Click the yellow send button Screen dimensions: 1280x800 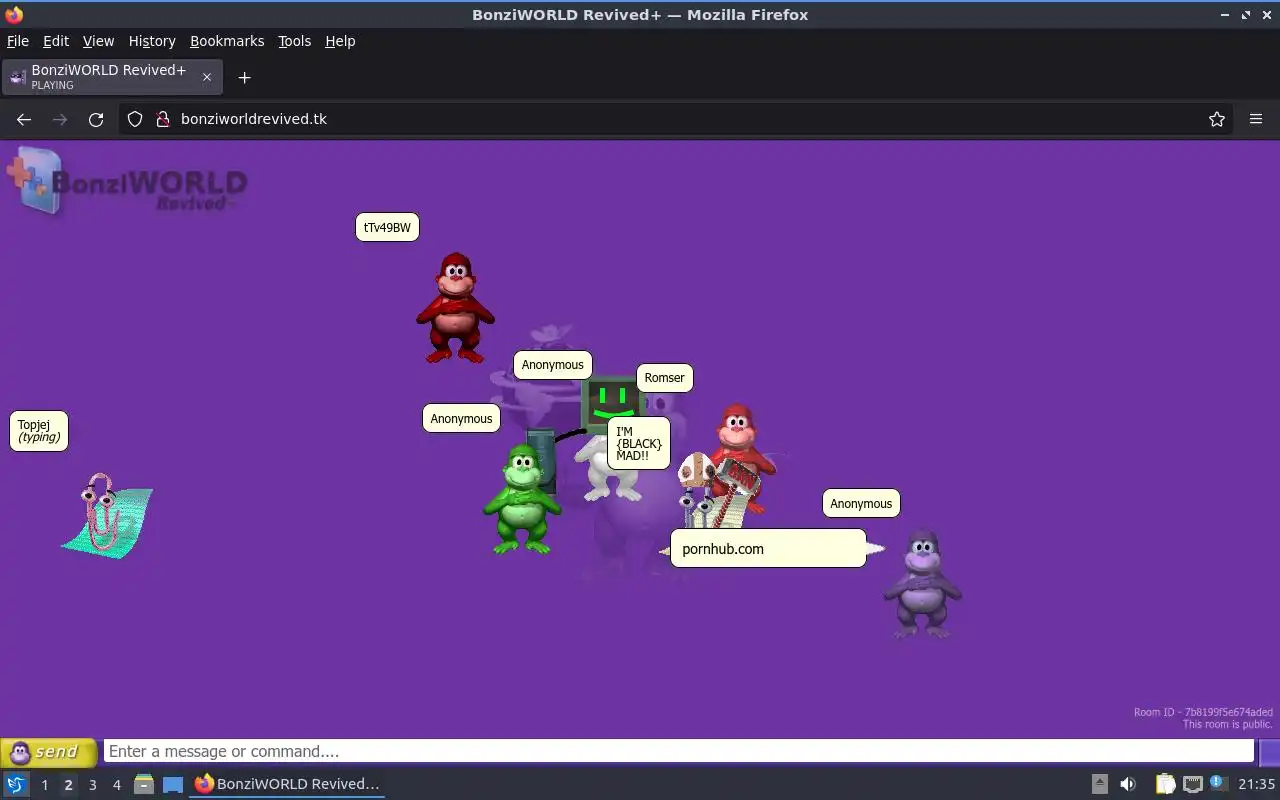pos(49,752)
